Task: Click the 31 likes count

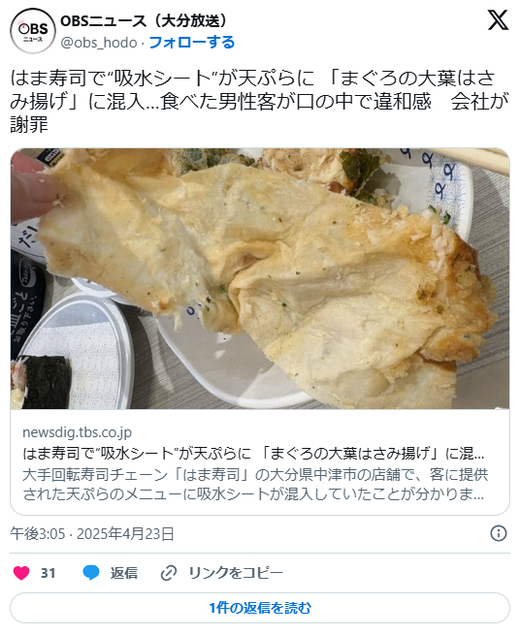Action: [x=48, y=573]
